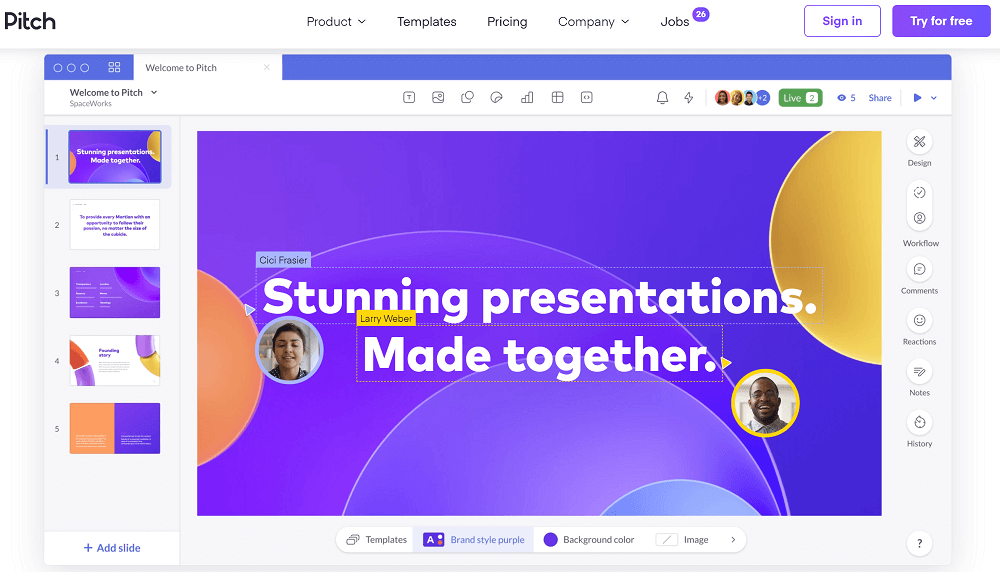The image size is (1000, 572).
Task: Close the Welcome to Pitch tab
Action: click(267, 67)
